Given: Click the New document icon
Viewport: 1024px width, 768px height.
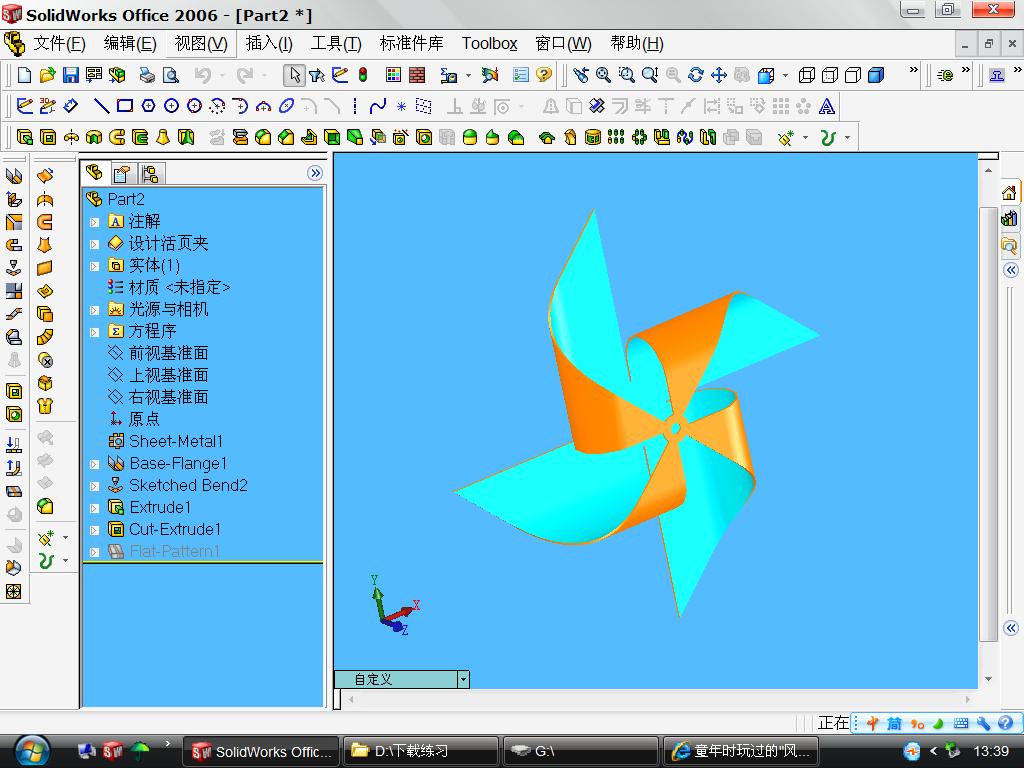Looking at the screenshot, I should [x=24, y=75].
